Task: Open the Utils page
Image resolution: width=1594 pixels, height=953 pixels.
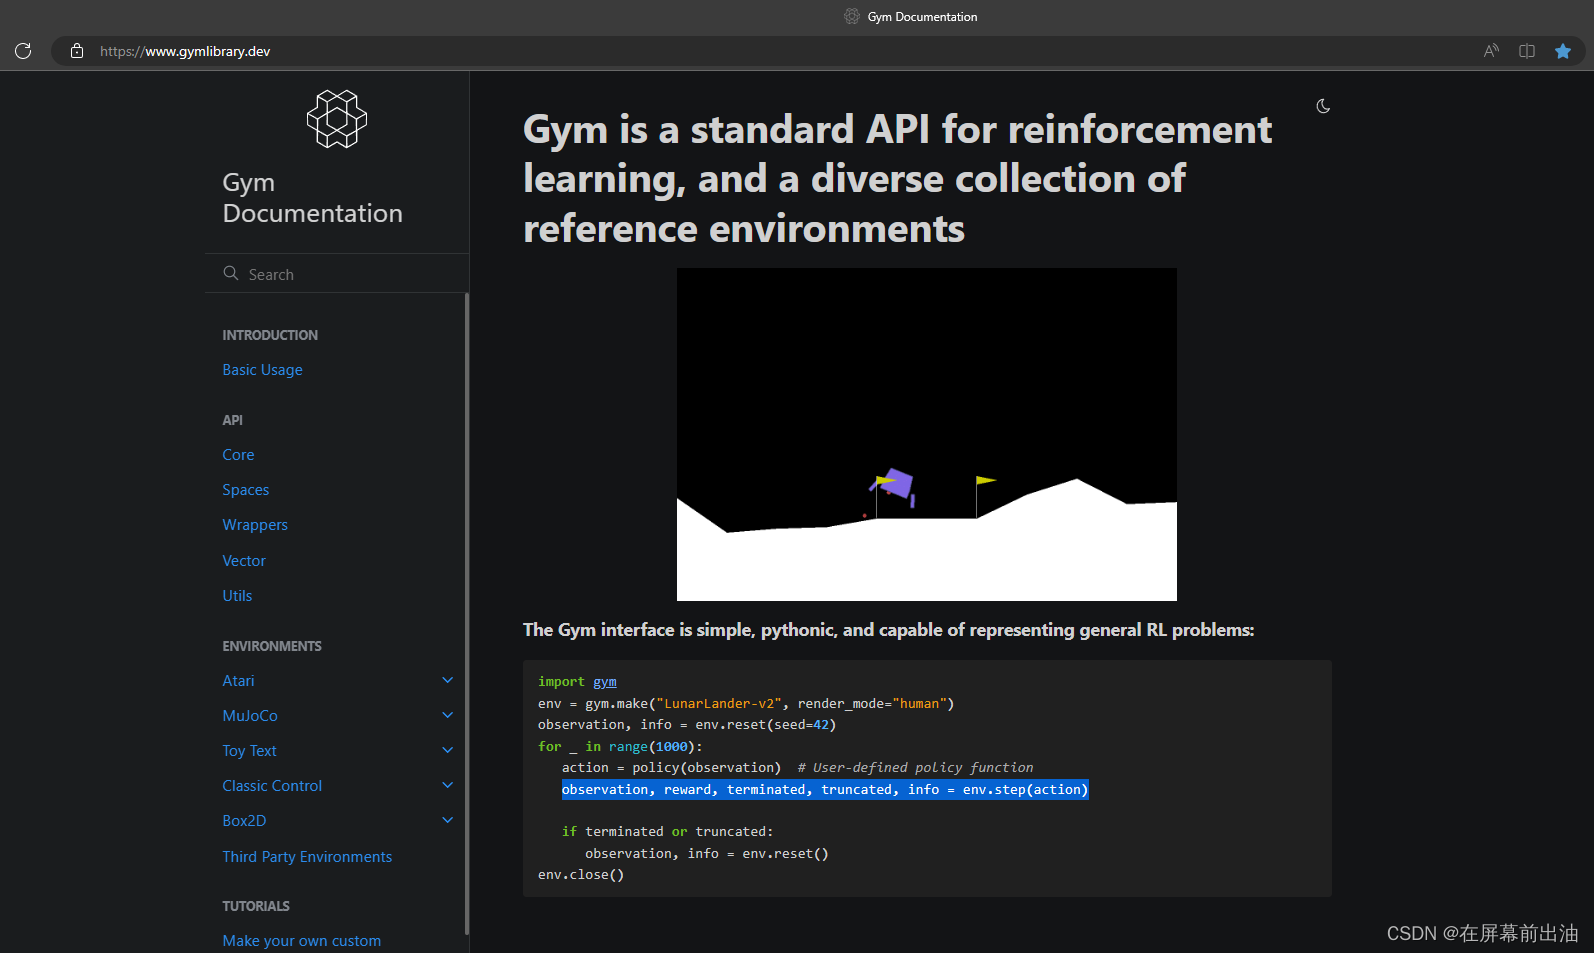Action: 237,596
